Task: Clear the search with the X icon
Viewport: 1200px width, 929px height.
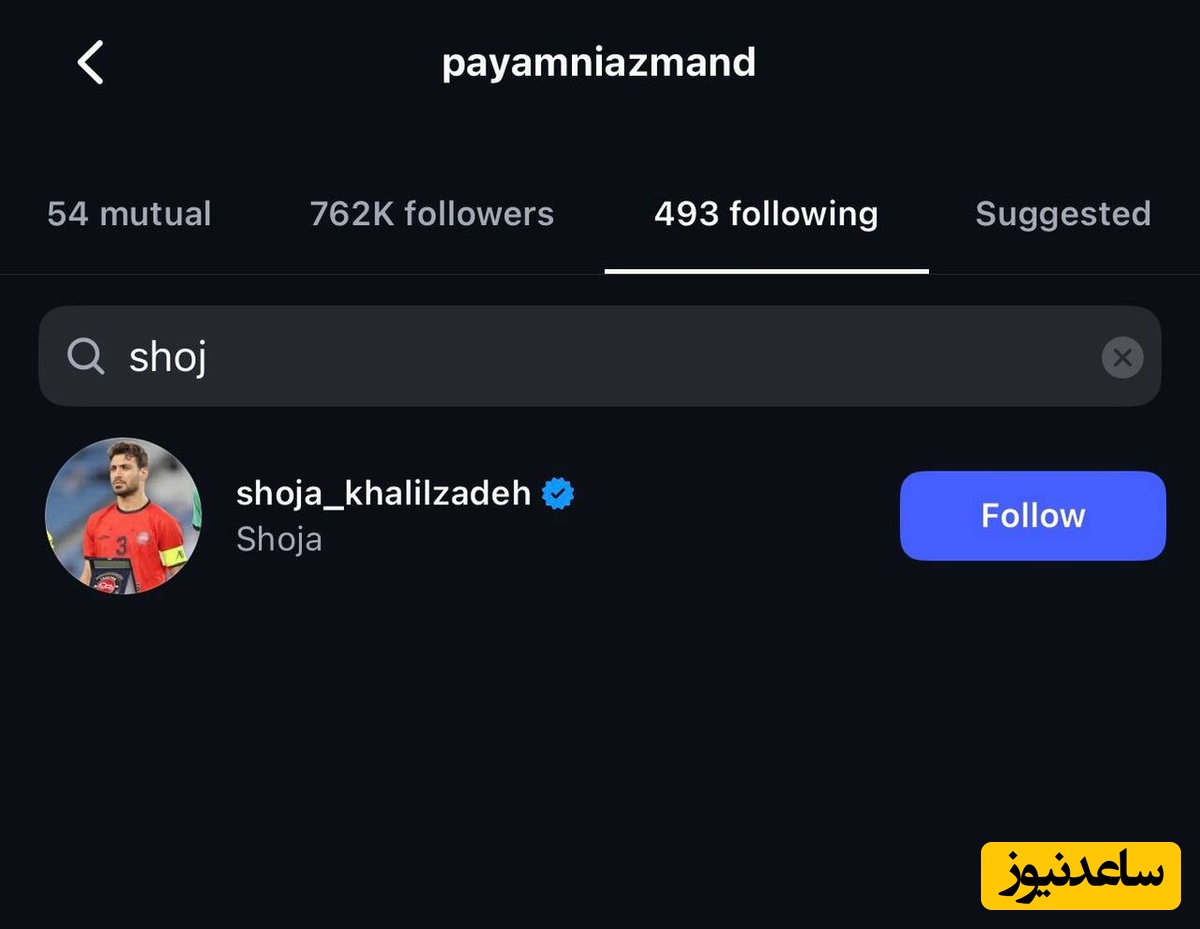Action: (x=1122, y=357)
